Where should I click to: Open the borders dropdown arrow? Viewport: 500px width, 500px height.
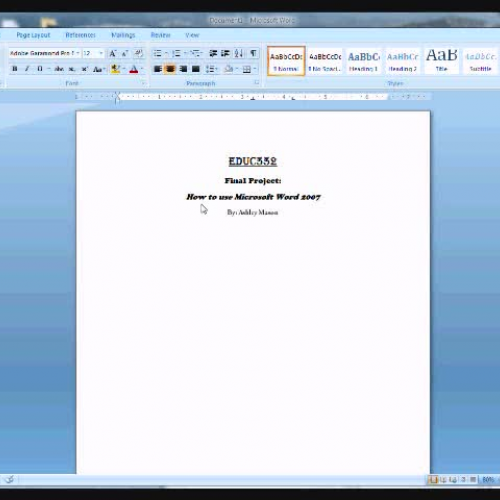(255, 69)
